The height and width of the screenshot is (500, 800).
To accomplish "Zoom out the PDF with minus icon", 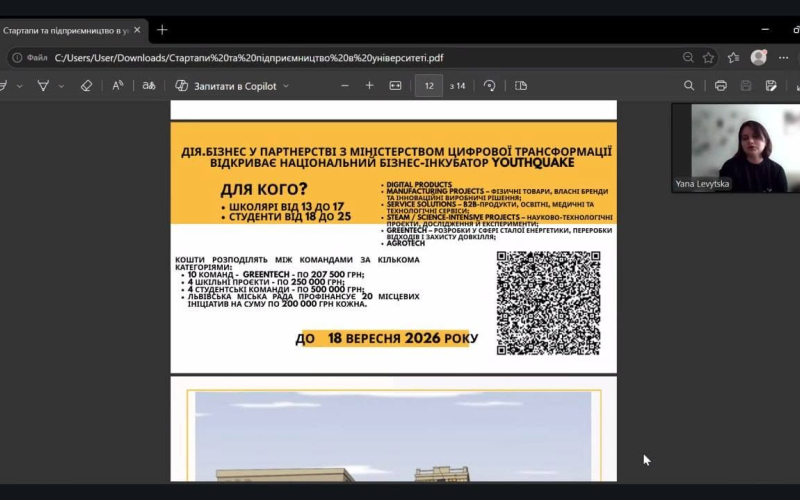I will pos(345,86).
